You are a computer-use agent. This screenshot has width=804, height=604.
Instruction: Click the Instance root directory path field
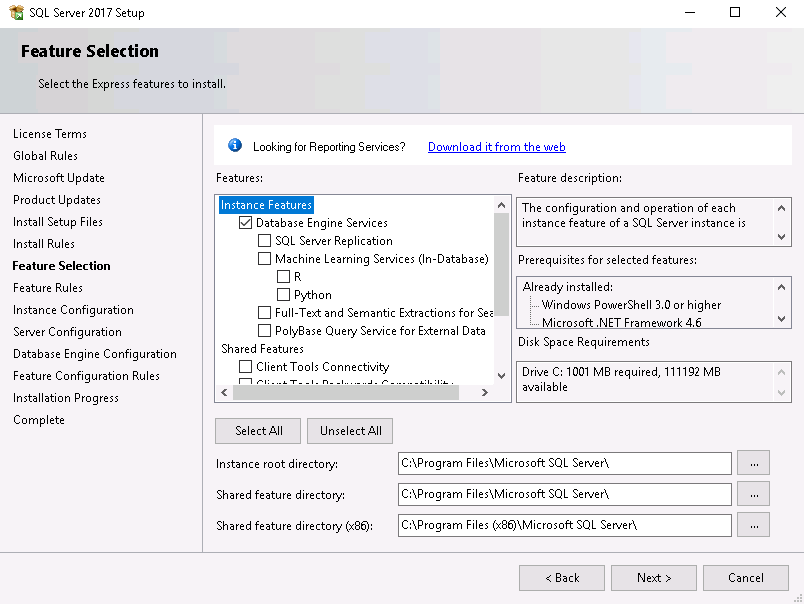click(565, 464)
